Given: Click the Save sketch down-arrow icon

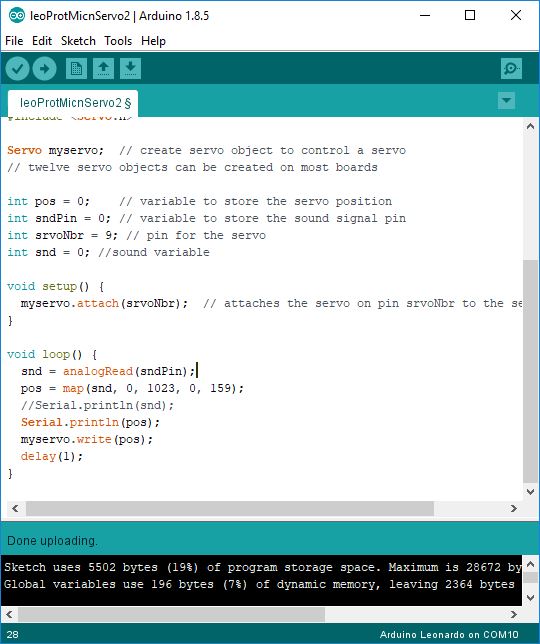Looking at the screenshot, I should (x=131, y=68).
